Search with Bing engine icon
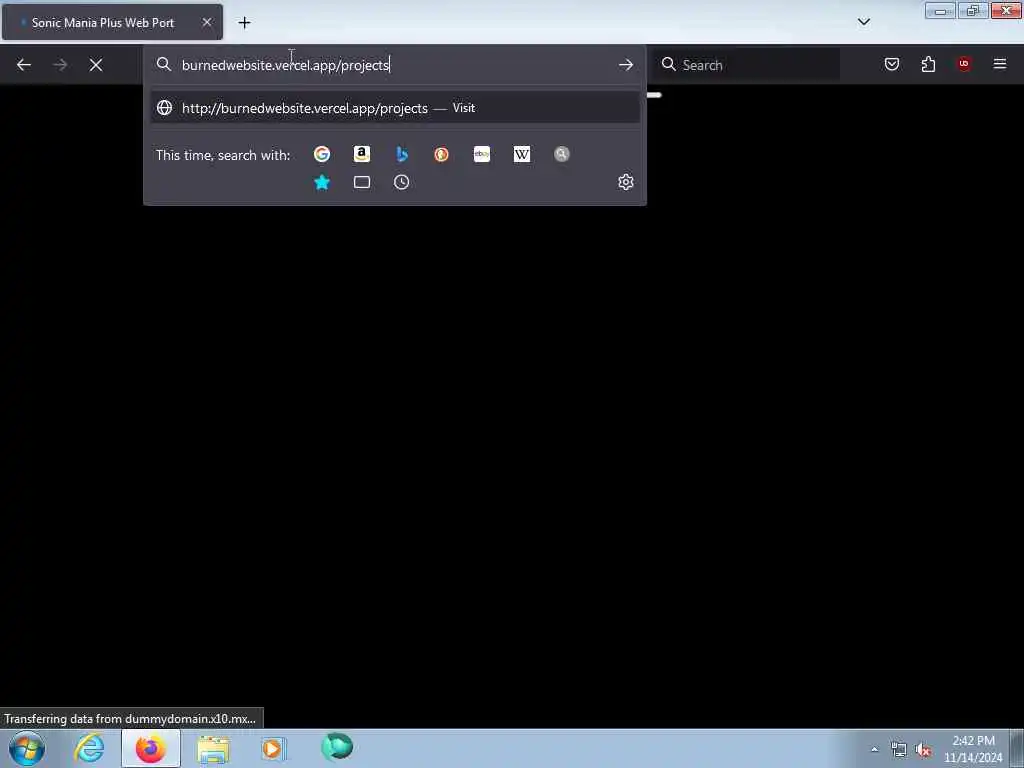This screenshot has width=1024, height=768. tap(402, 154)
